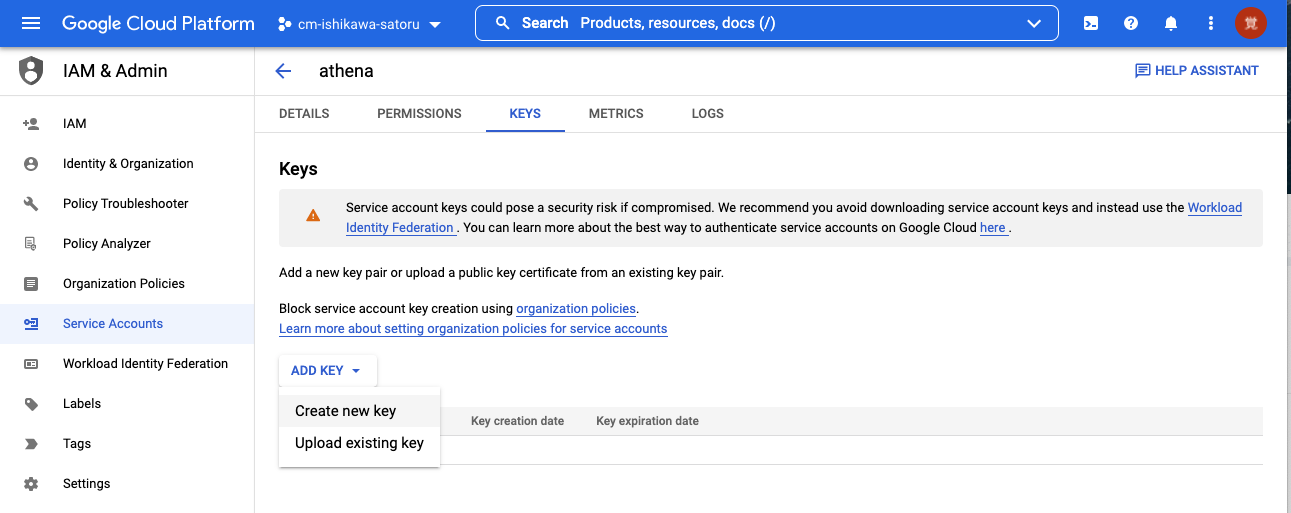1291x513 pixels.
Task: Click the ADD KEY dropdown button
Action: click(327, 371)
